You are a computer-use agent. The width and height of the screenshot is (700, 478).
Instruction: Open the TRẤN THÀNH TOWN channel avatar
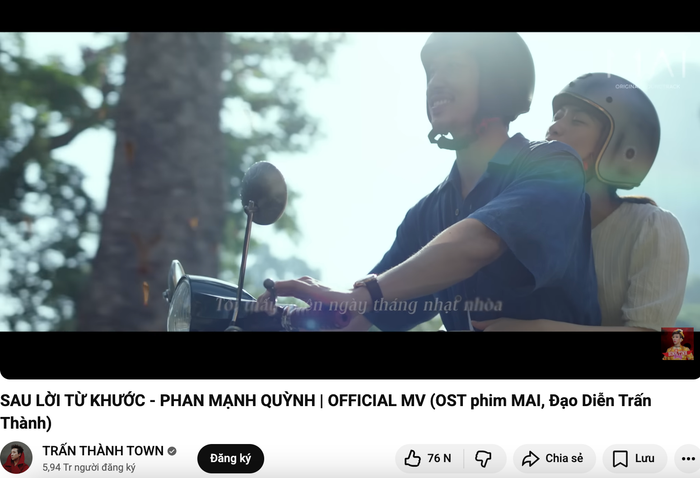pos(16,458)
